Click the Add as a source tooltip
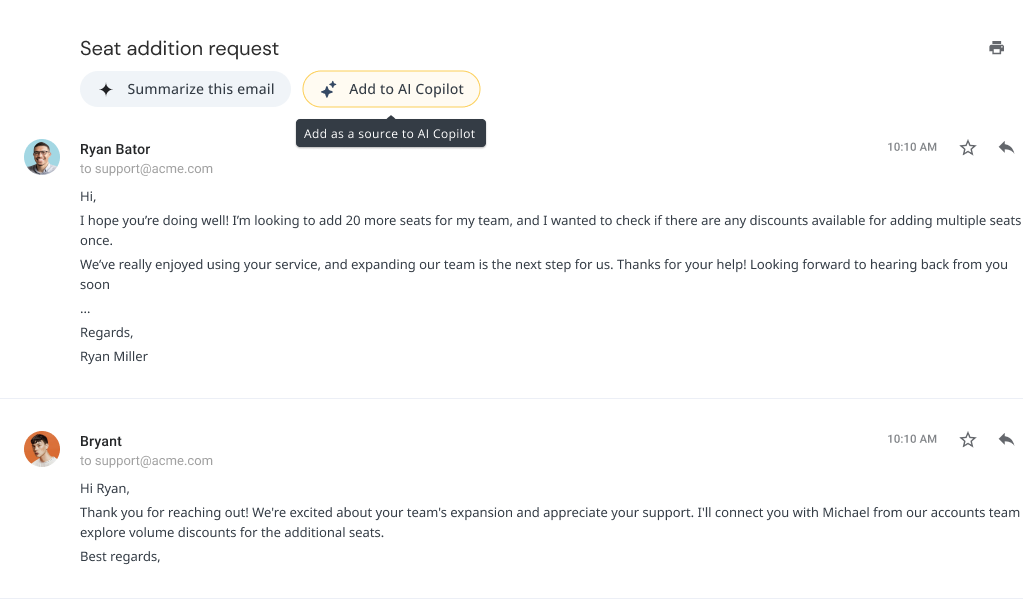This screenshot has height=612, width=1023. (390, 134)
